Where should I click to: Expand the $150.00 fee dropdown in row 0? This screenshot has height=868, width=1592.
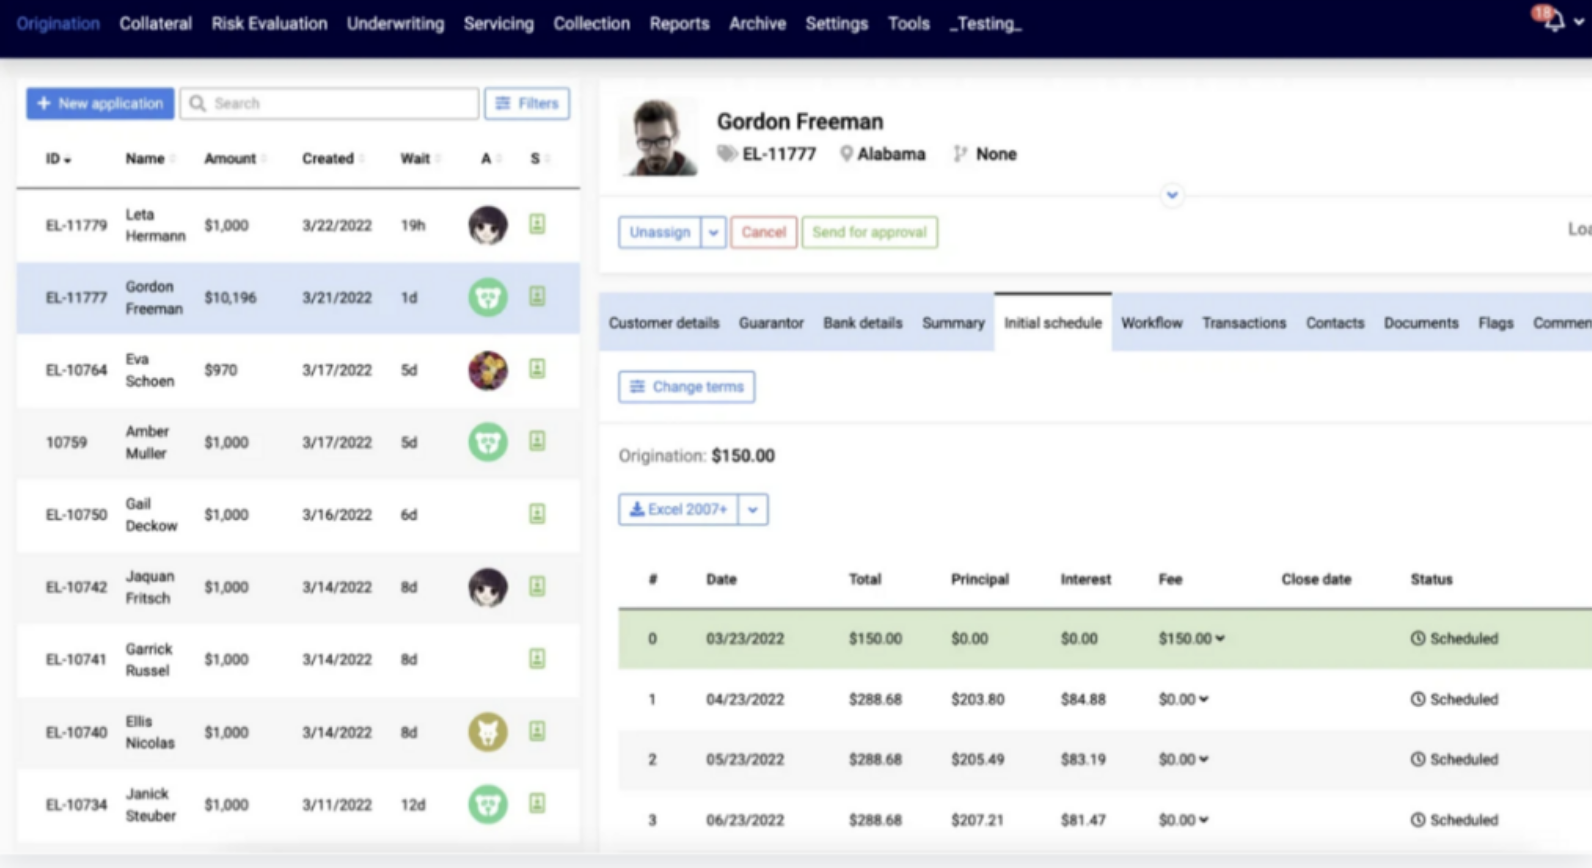pos(1219,638)
